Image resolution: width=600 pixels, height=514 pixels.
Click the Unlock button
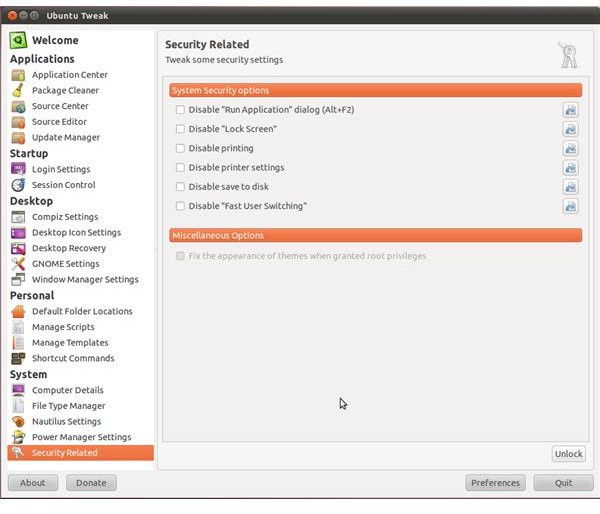pyautogui.click(x=569, y=454)
